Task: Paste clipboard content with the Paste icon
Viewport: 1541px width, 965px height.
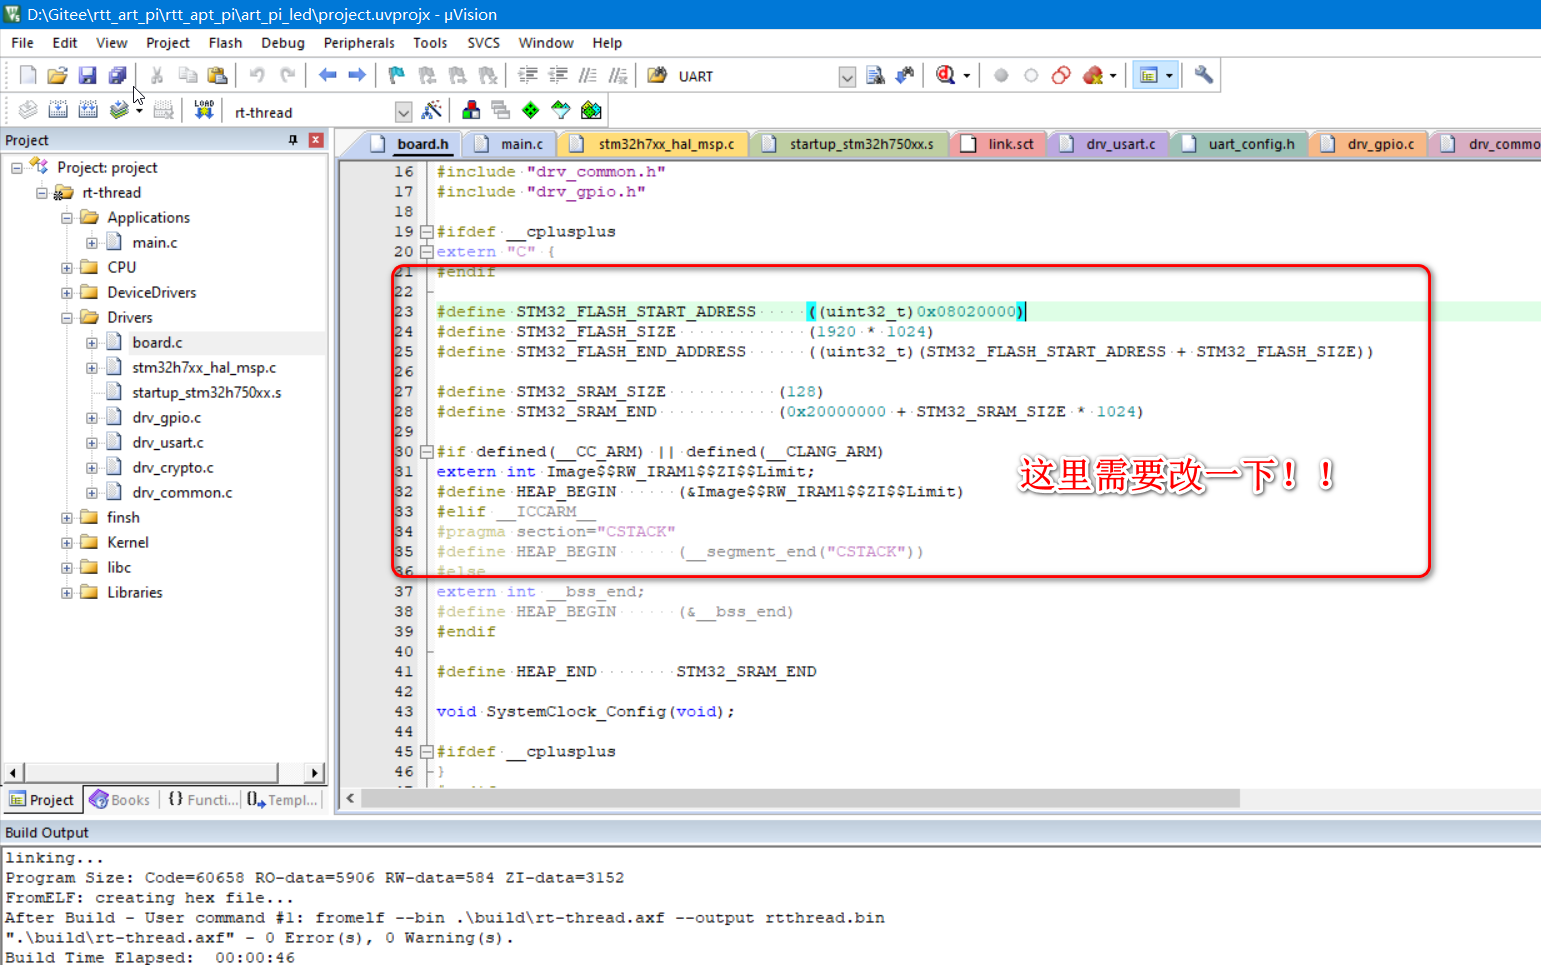Action: 217,76
